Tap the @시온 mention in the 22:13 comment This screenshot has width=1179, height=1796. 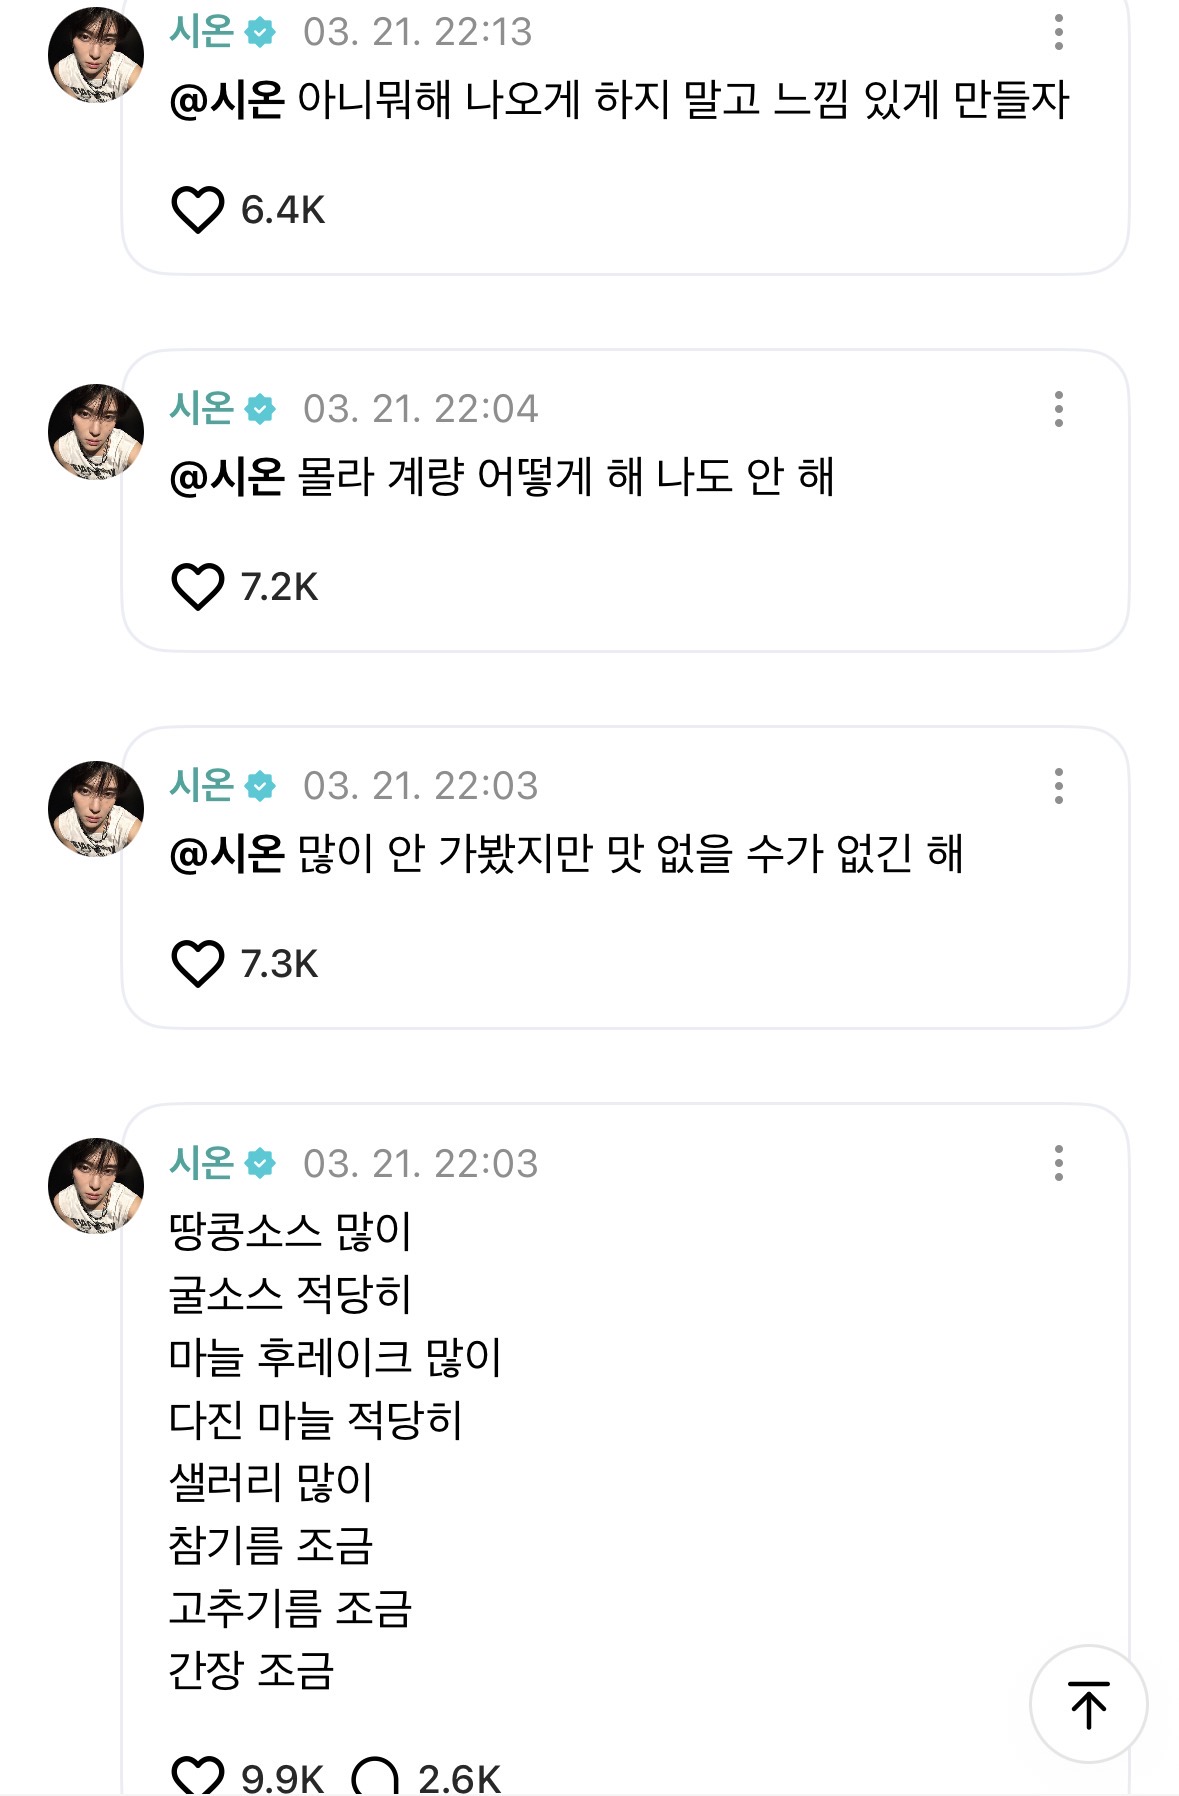coord(227,100)
